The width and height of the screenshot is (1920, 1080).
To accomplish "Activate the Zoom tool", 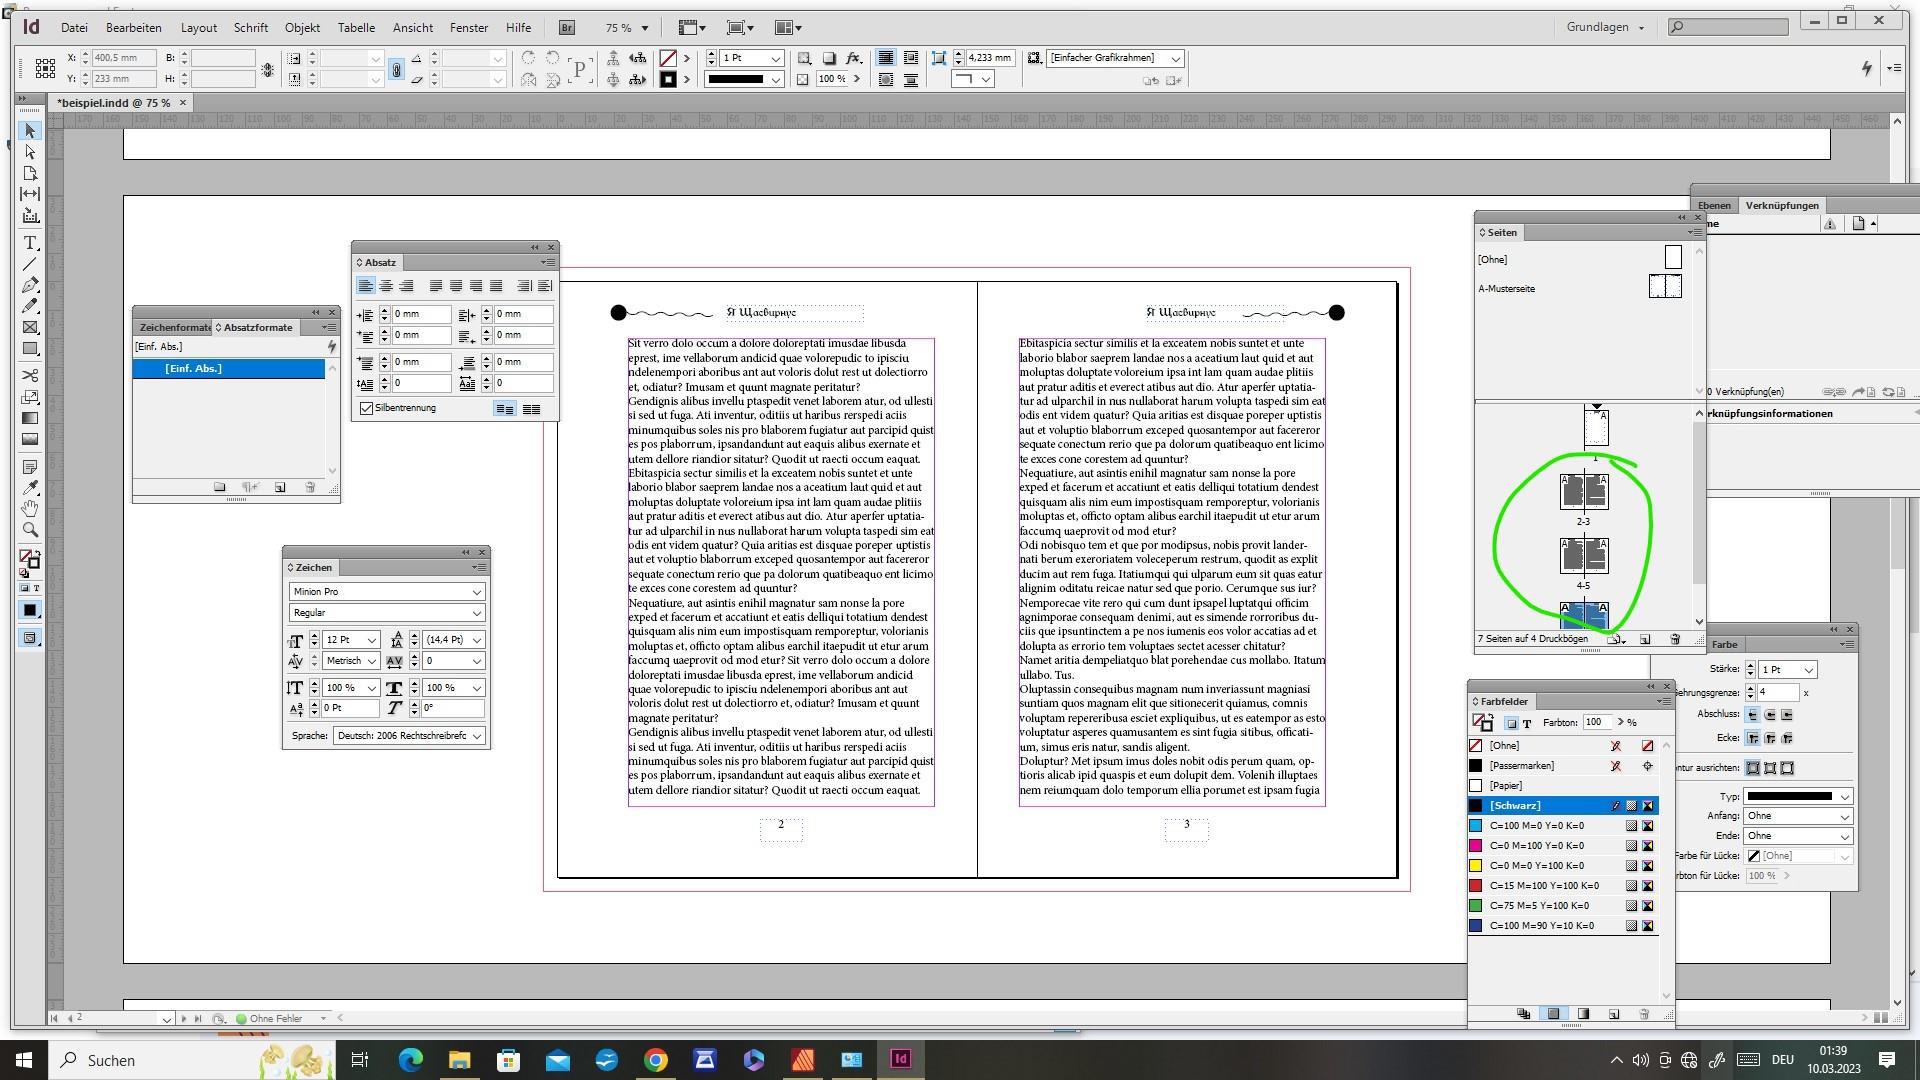I will (30, 530).
